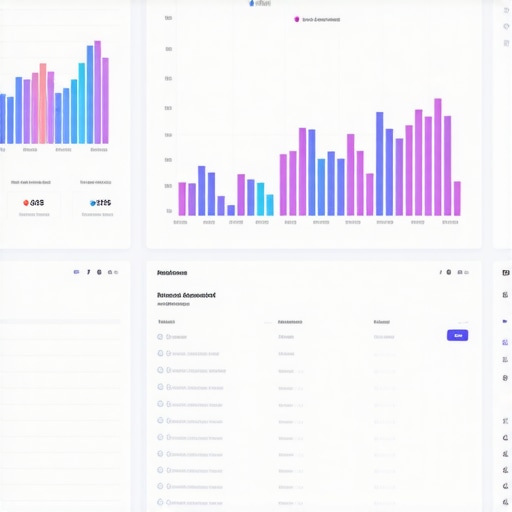This screenshot has height=512, width=512.
Task: Select the stat card with the red dot
Action: (x=34, y=205)
